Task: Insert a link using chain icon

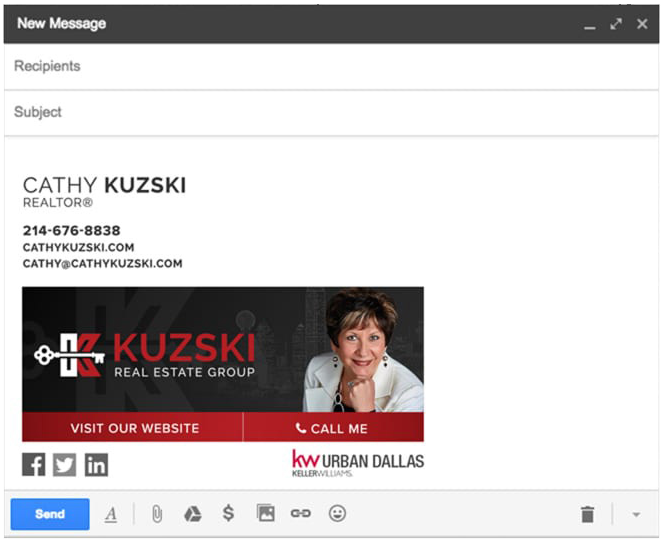Action: [x=300, y=514]
